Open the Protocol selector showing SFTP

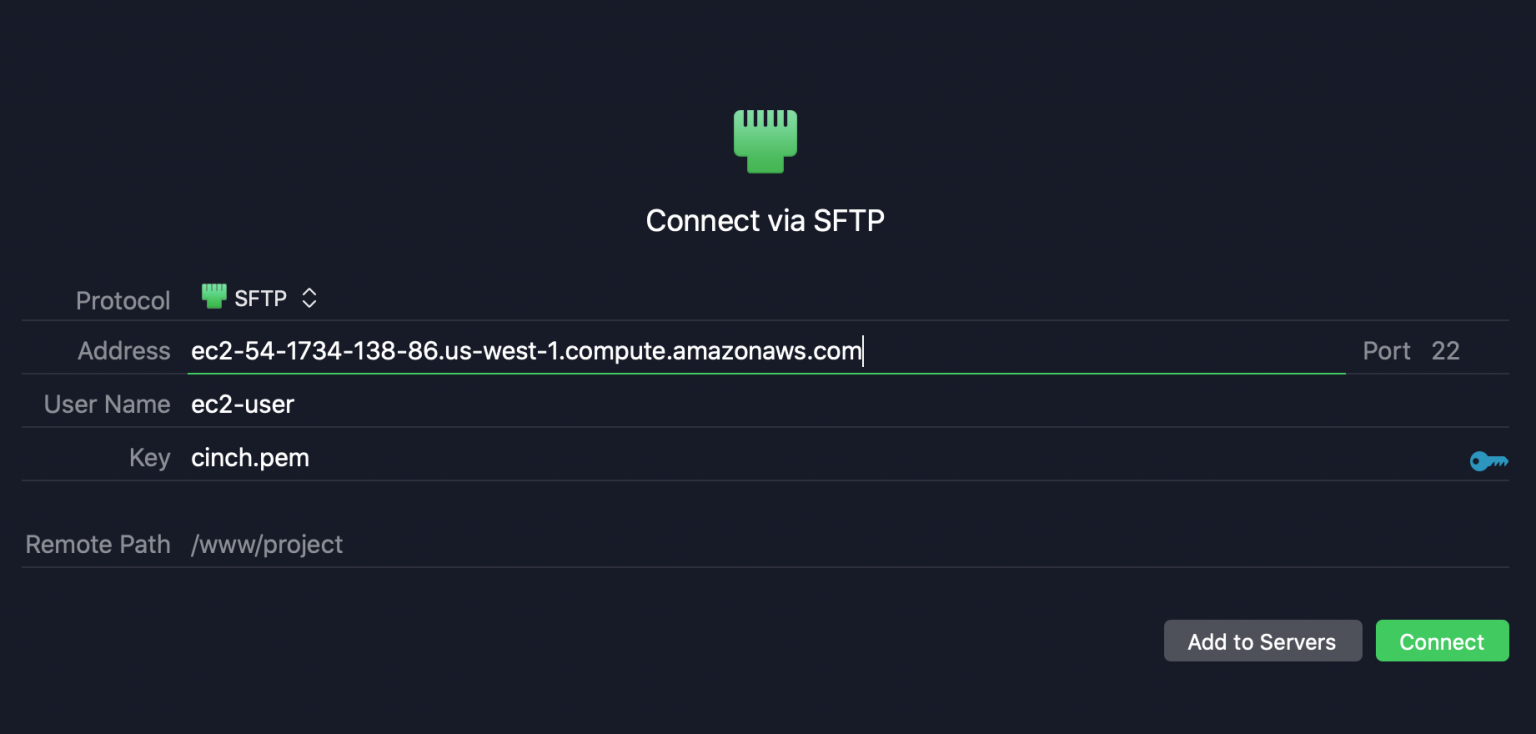(x=260, y=297)
